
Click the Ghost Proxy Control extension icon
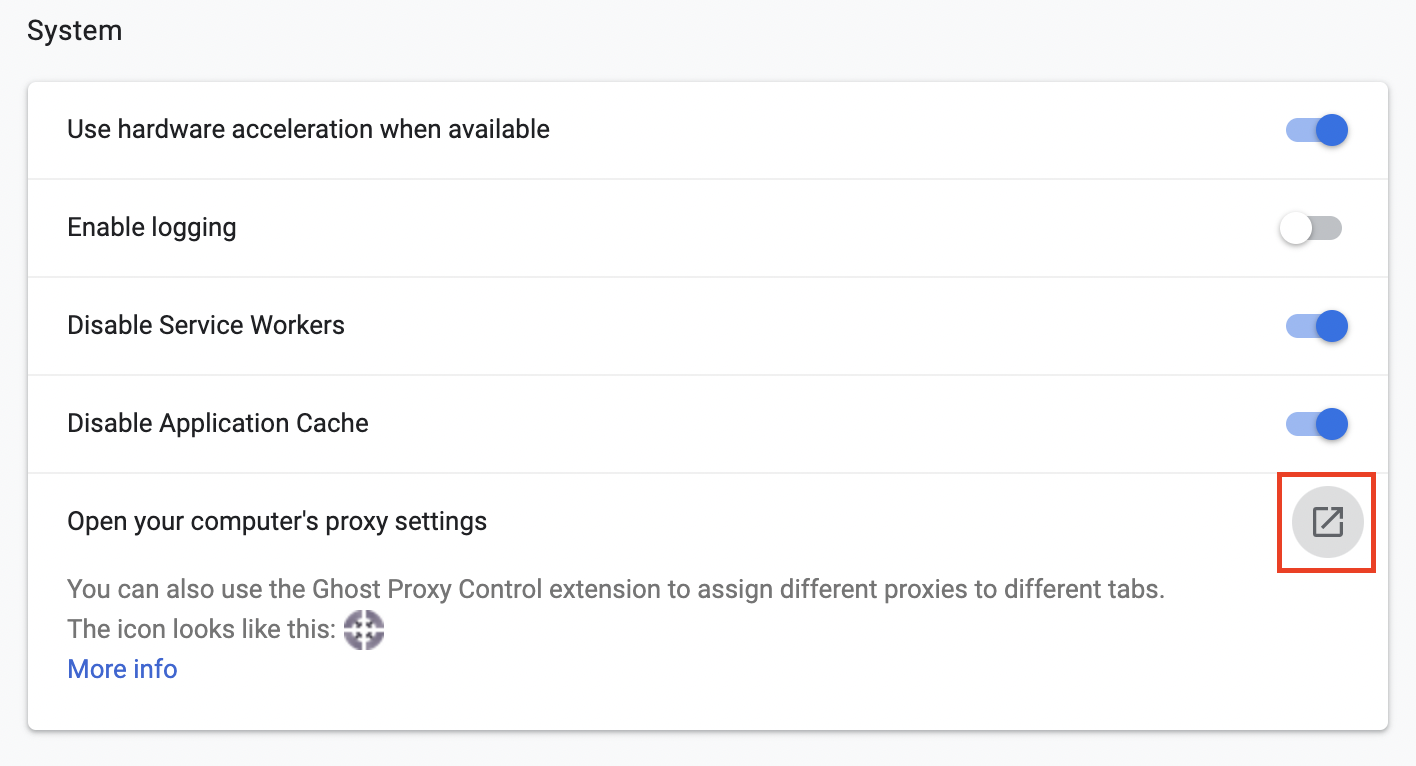coord(364,630)
